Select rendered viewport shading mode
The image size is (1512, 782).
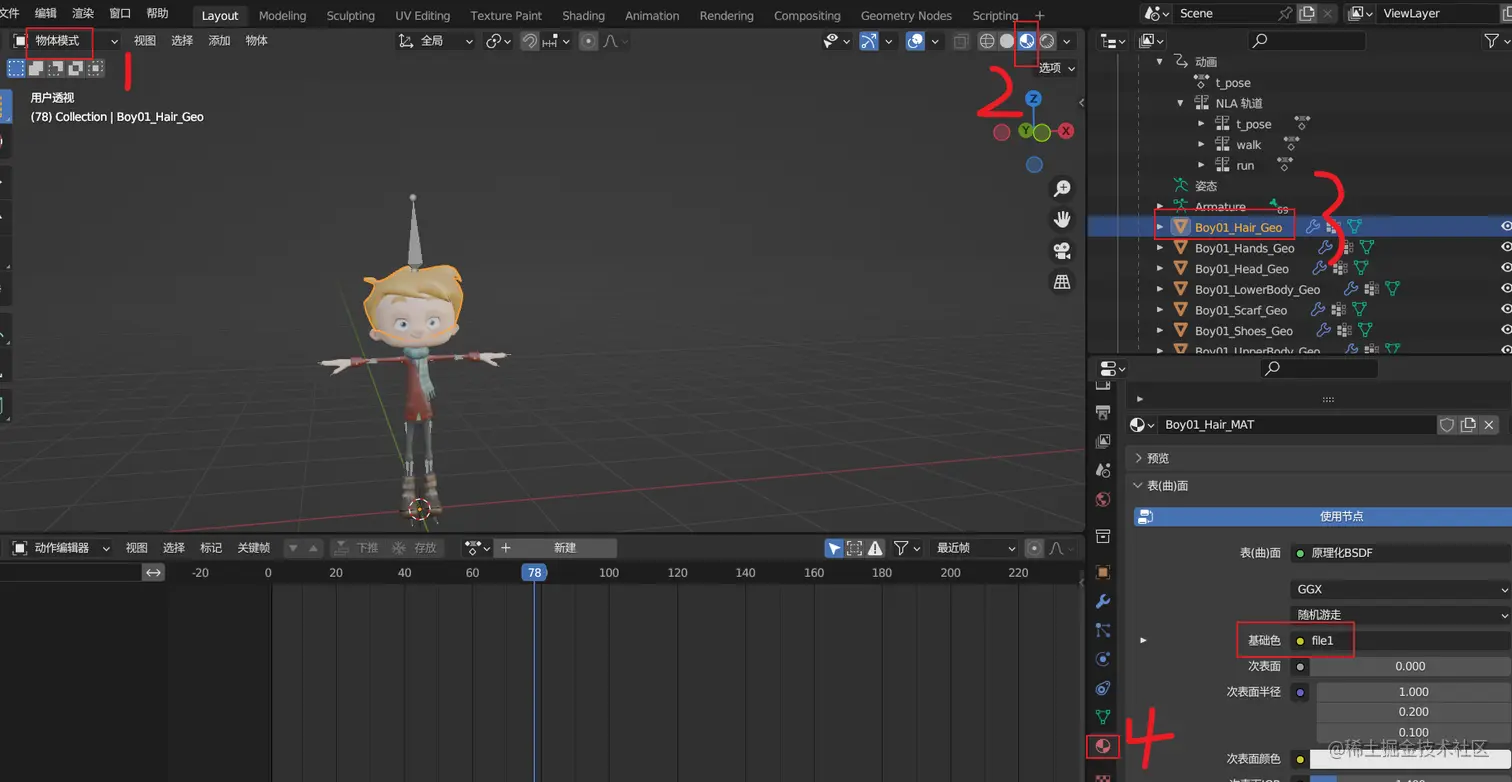(1046, 41)
